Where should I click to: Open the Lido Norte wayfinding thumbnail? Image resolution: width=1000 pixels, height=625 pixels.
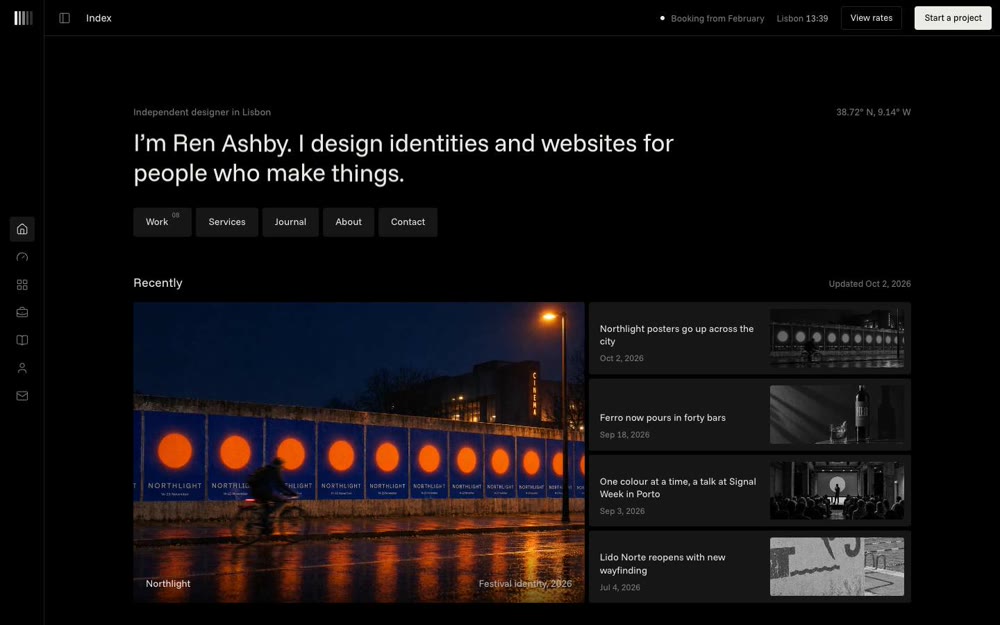837,567
